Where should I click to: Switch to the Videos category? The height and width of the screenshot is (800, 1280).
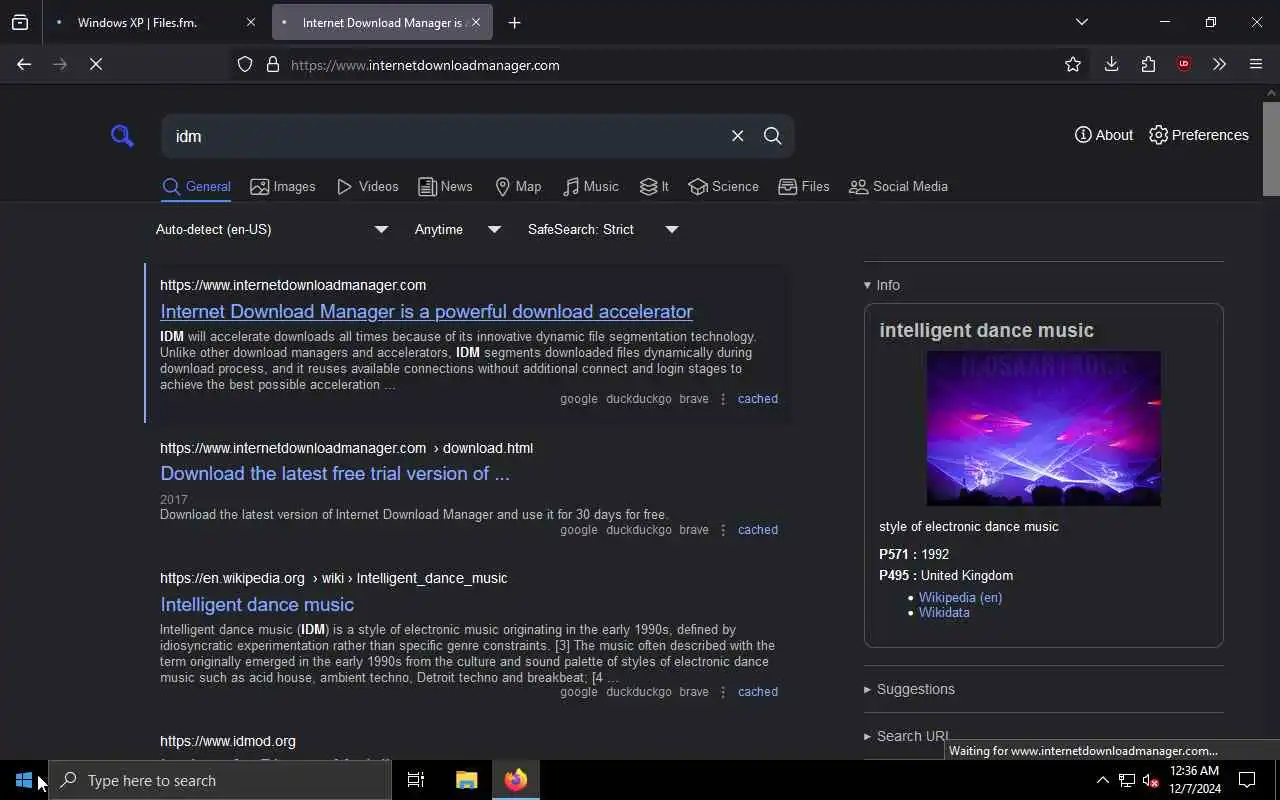[368, 187]
